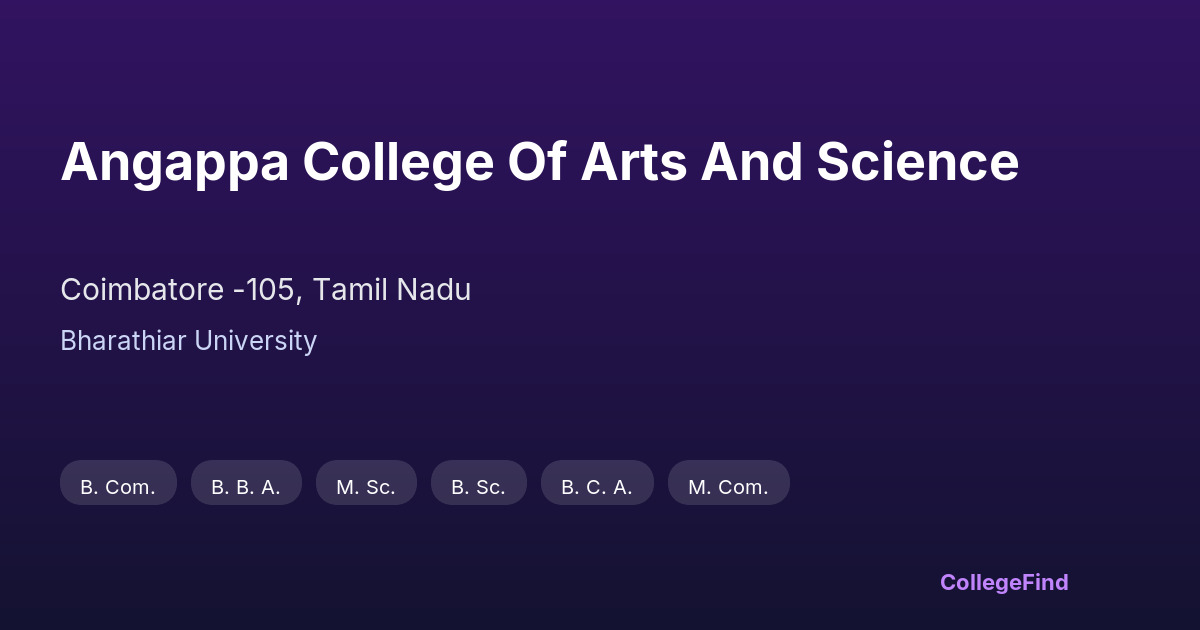Click the word "And" in the heading
The height and width of the screenshot is (630, 1200).
(x=751, y=163)
